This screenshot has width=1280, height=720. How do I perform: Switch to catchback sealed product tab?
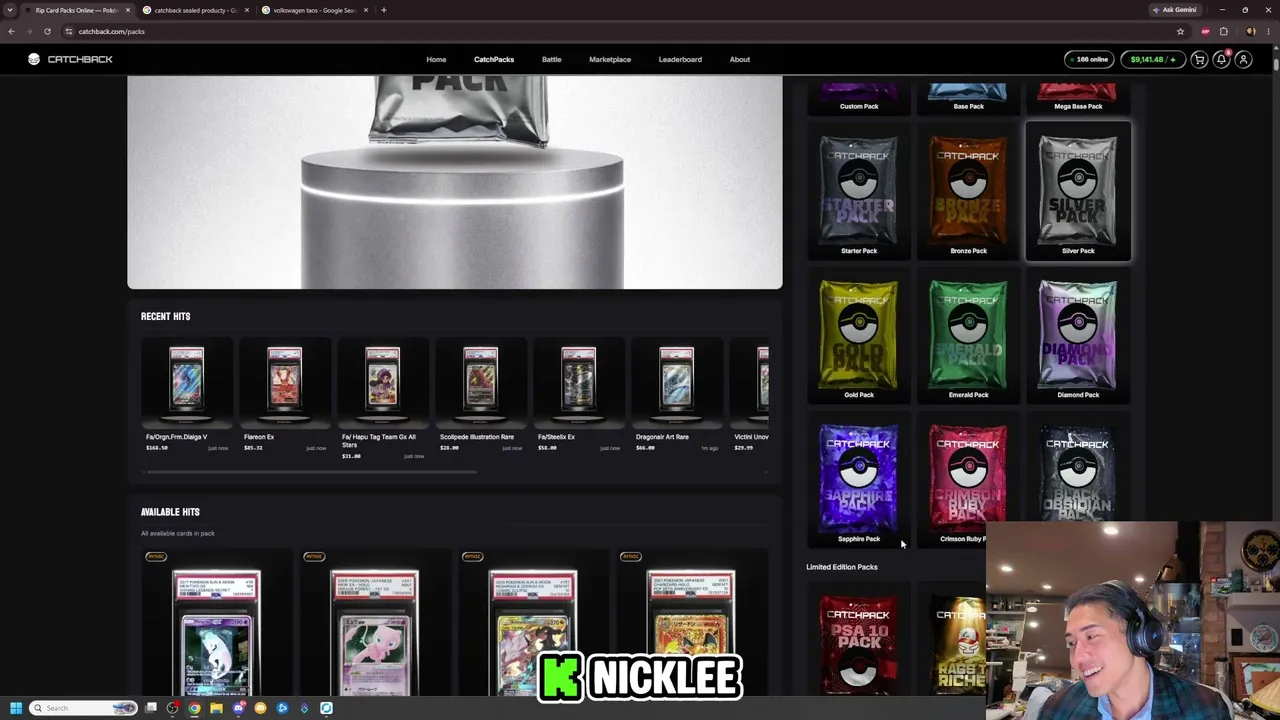(x=195, y=10)
